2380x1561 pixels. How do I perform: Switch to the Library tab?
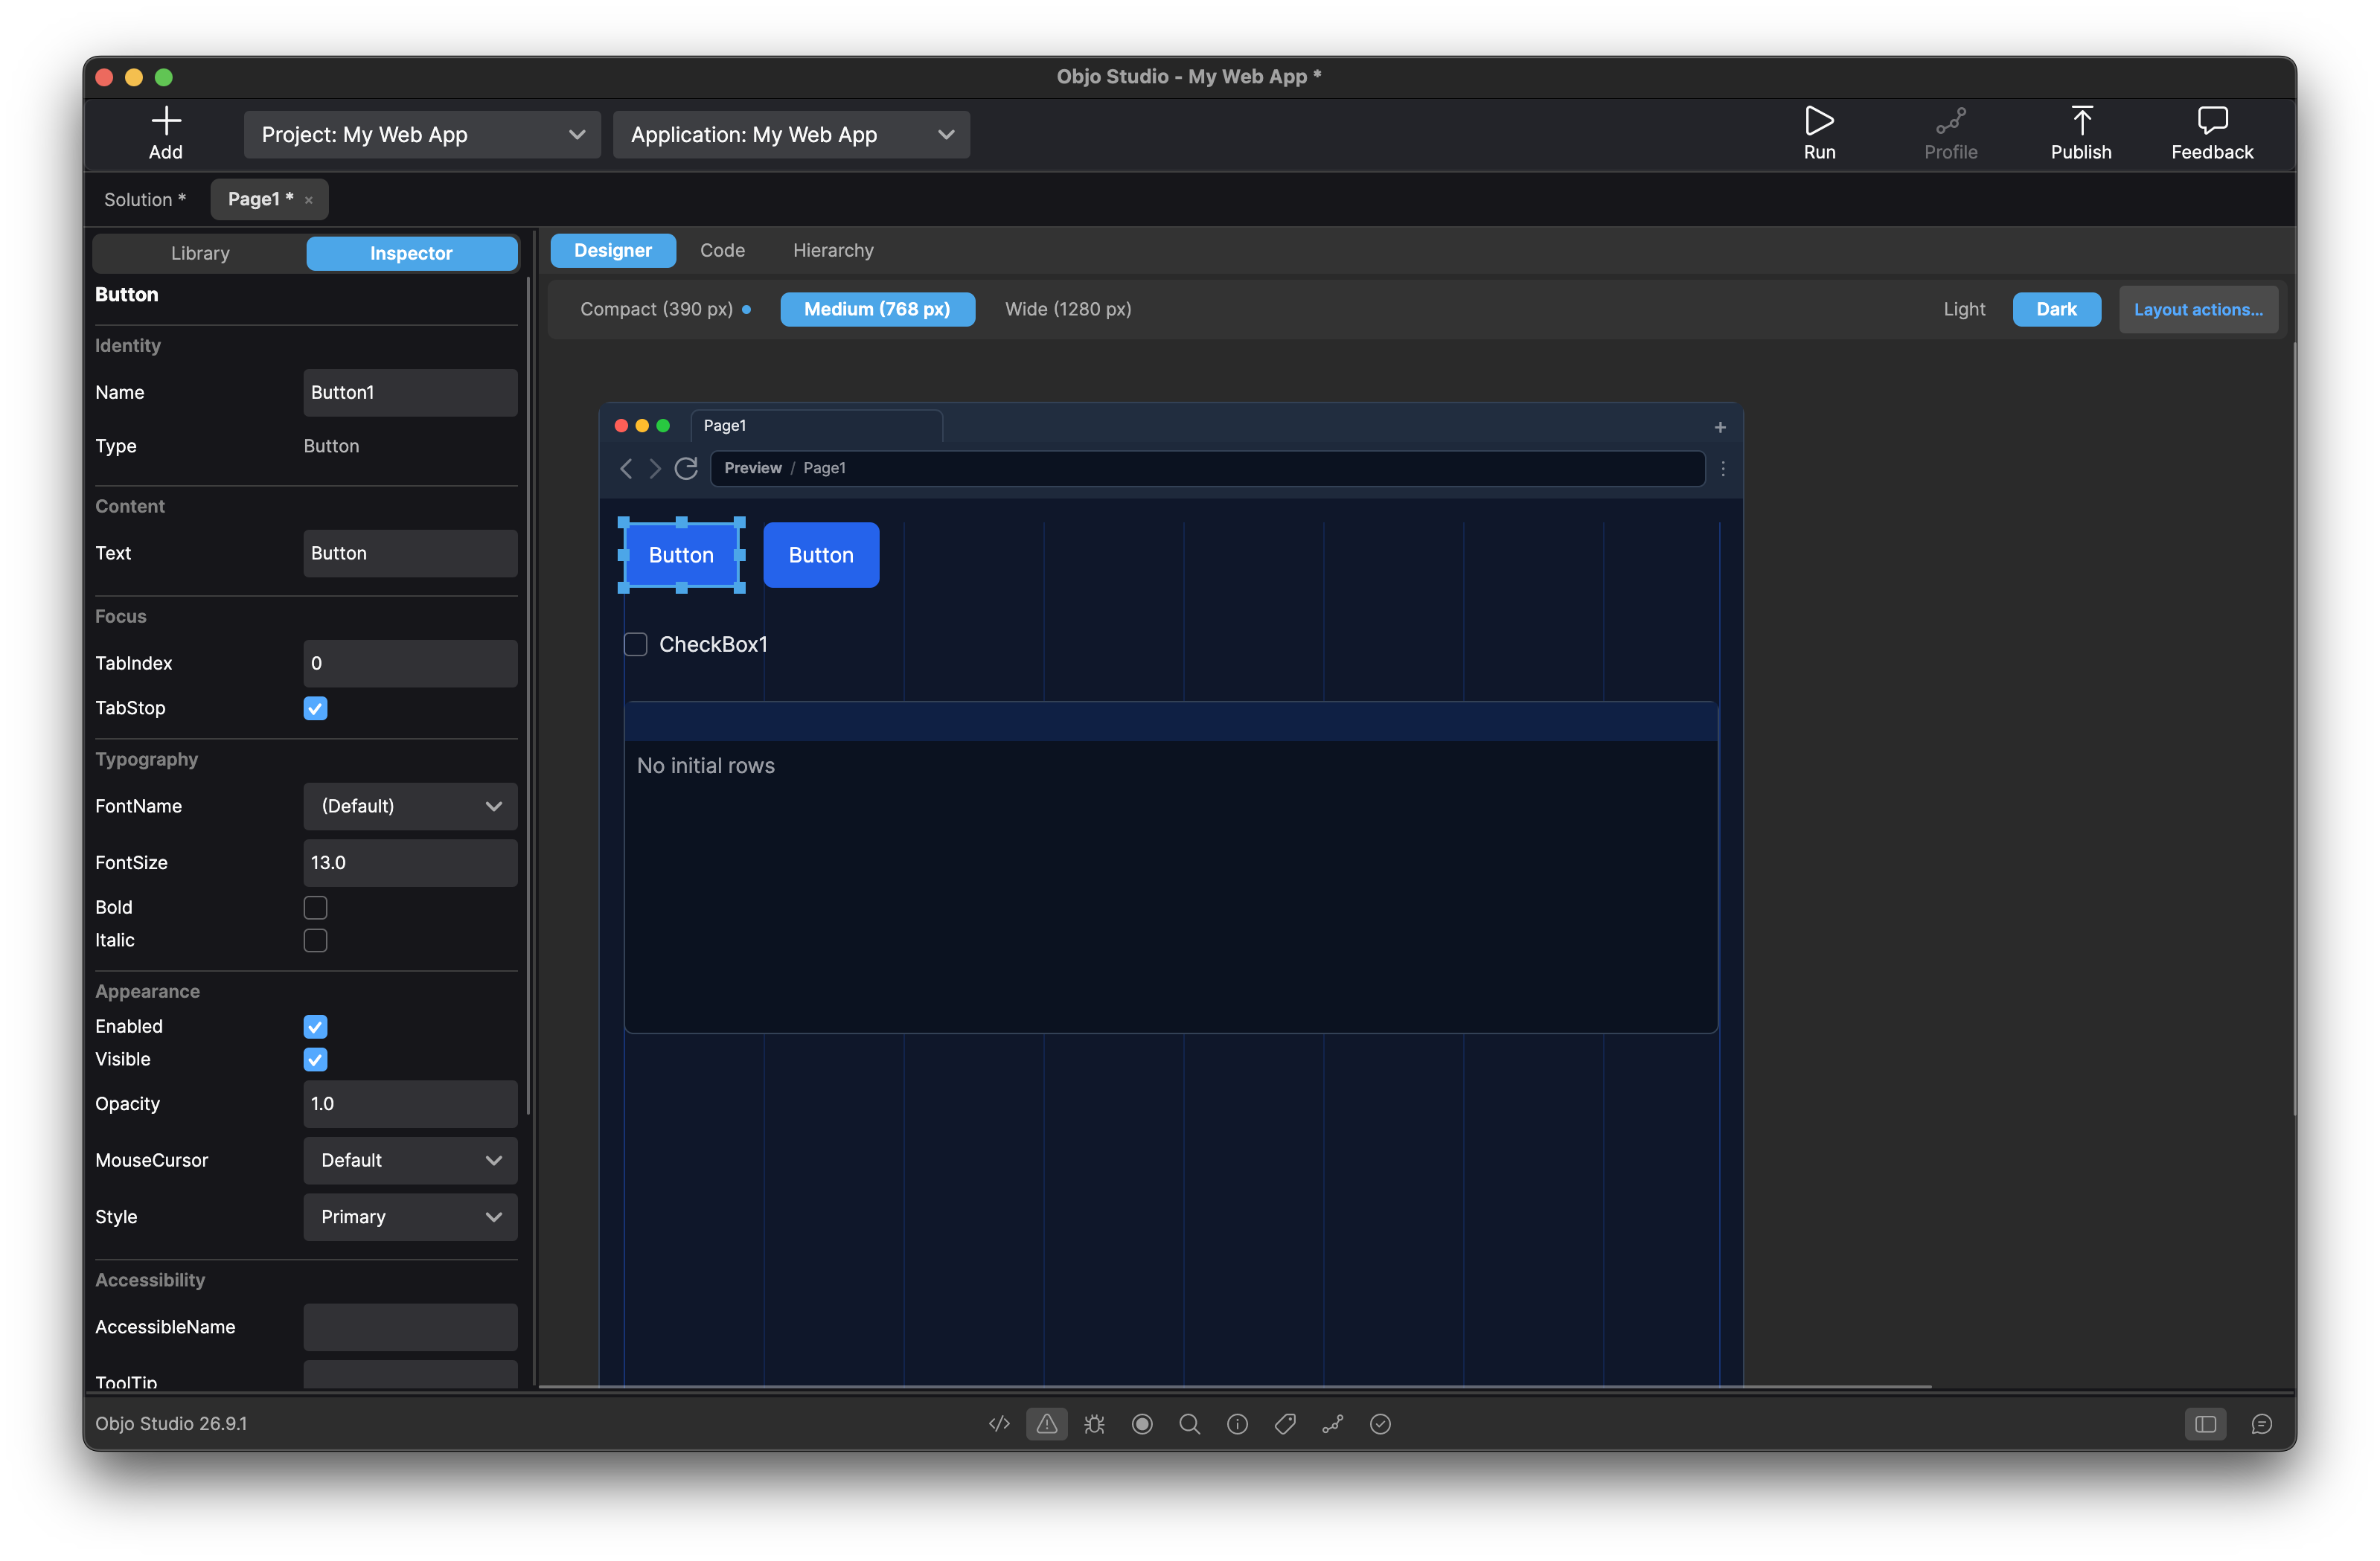point(200,253)
